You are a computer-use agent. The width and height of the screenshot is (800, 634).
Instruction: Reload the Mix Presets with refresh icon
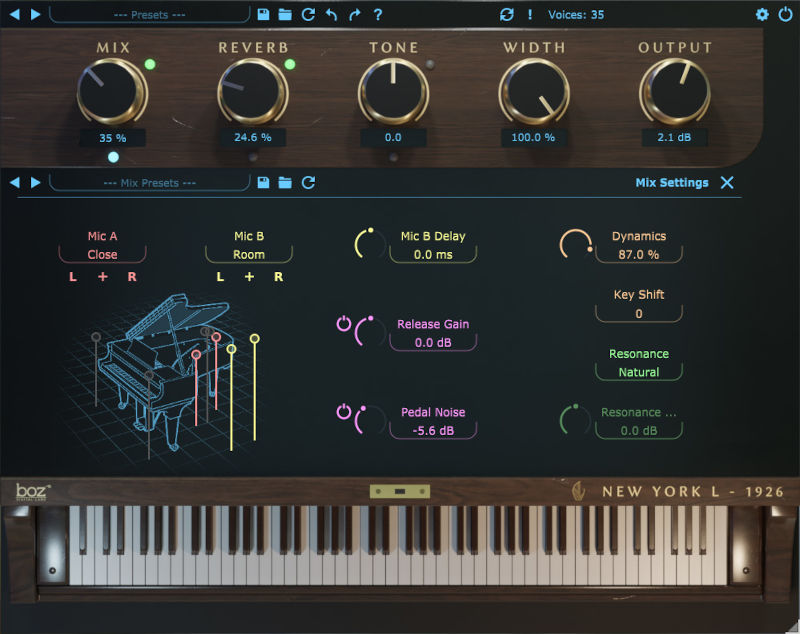[308, 183]
